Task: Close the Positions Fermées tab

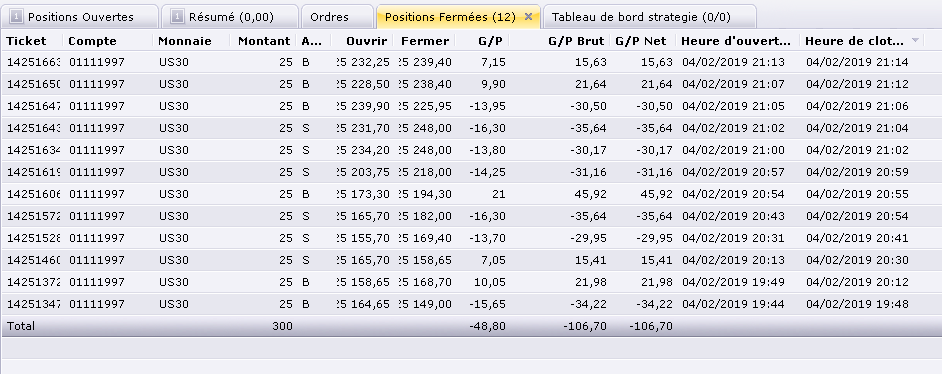Action: [x=529, y=17]
